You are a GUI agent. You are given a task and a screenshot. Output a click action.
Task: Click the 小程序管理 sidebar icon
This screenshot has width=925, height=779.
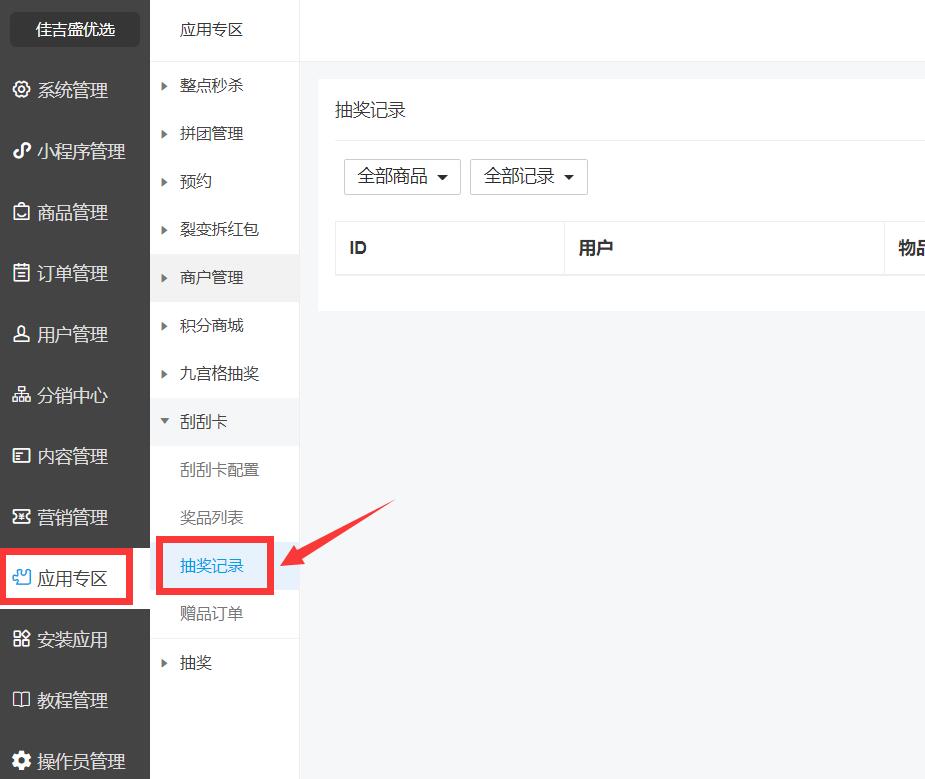click(21, 151)
